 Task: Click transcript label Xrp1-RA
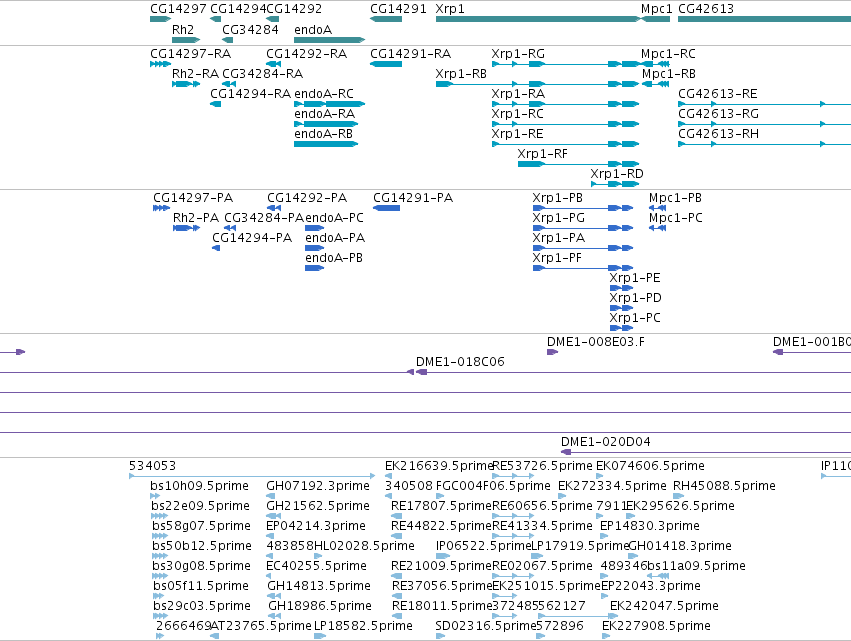click(518, 94)
